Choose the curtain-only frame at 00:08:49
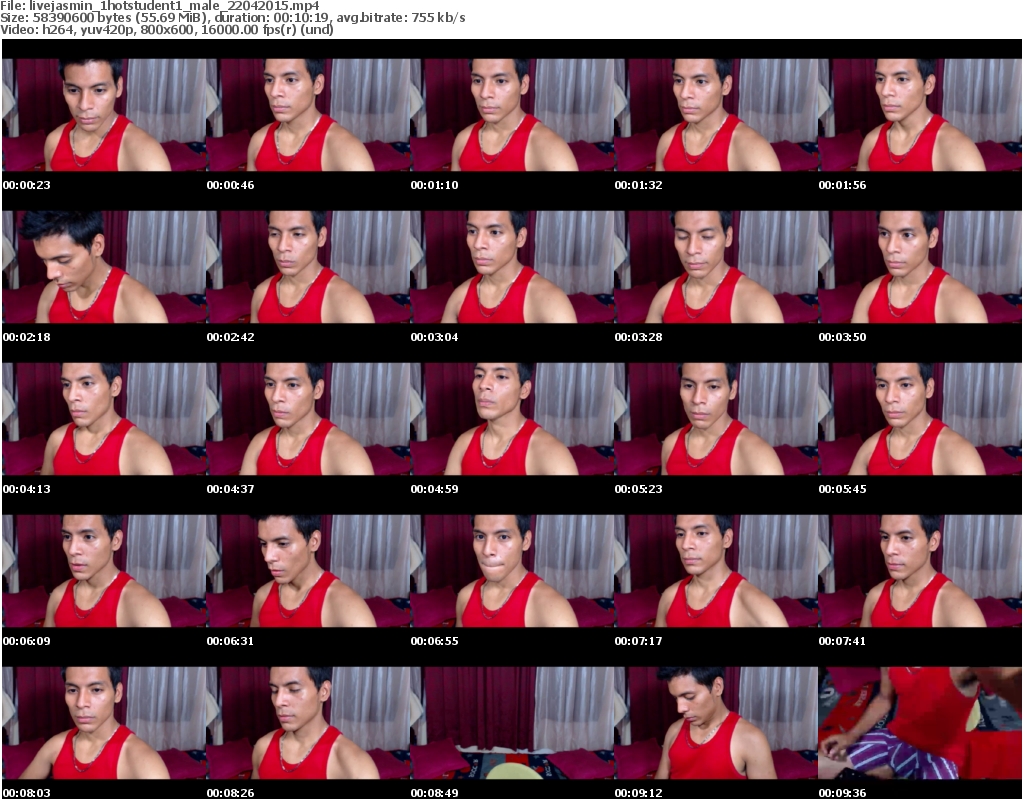Screen dimensions: 1024x799 point(512,723)
